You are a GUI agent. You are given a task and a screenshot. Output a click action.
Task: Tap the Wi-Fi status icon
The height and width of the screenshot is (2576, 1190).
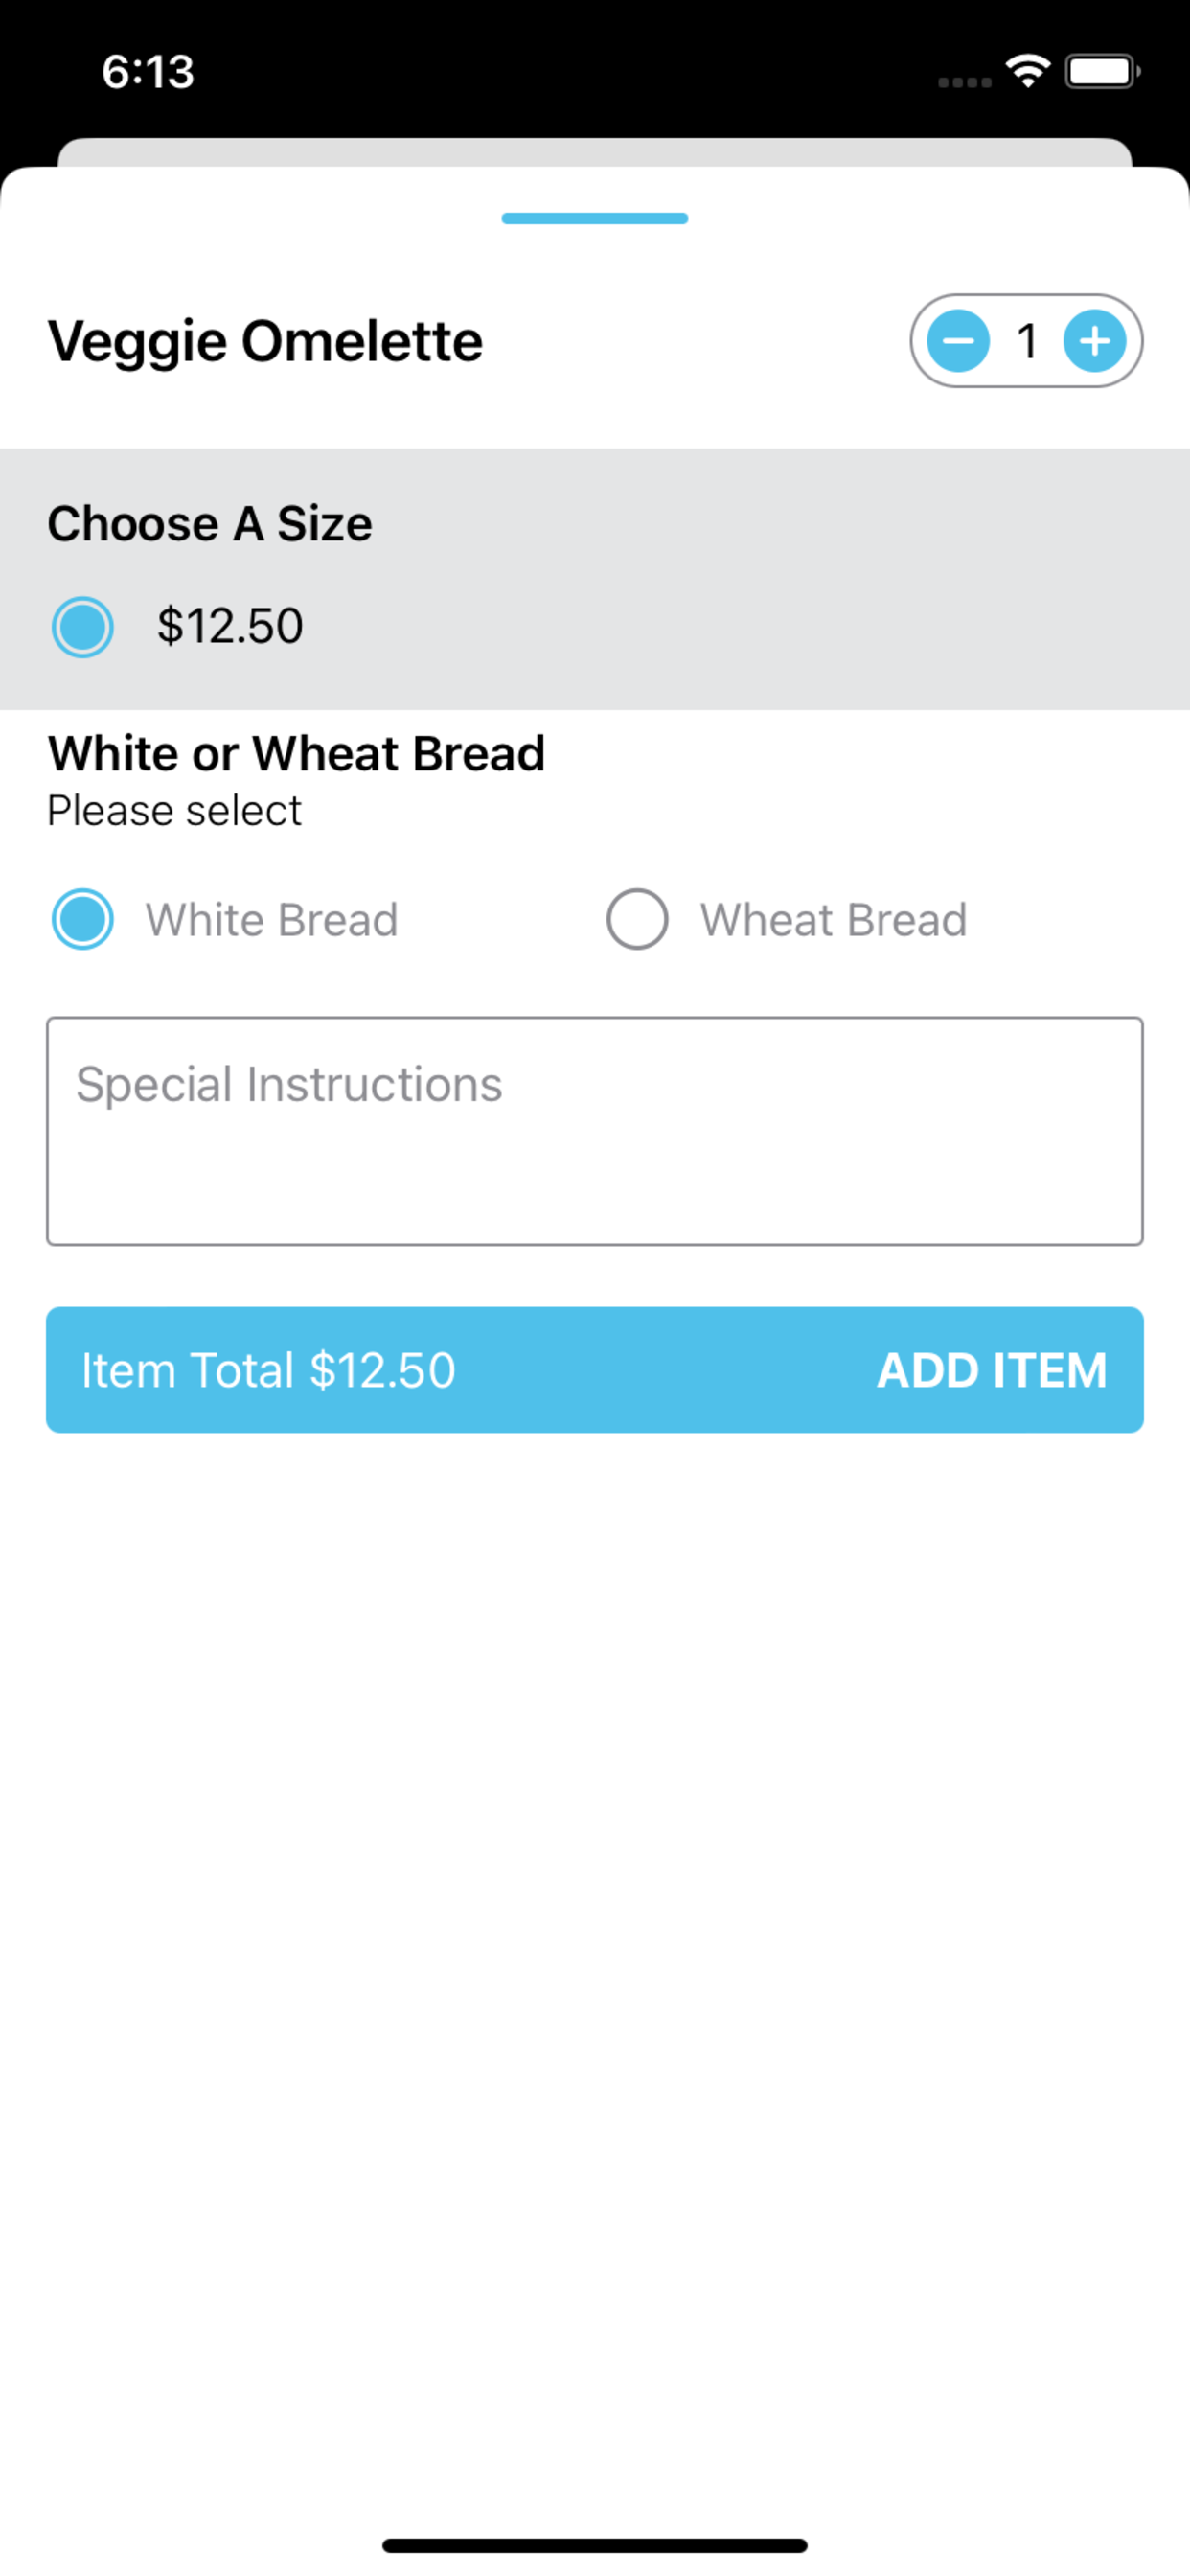pyautogui.click(x=1028, y=71)
